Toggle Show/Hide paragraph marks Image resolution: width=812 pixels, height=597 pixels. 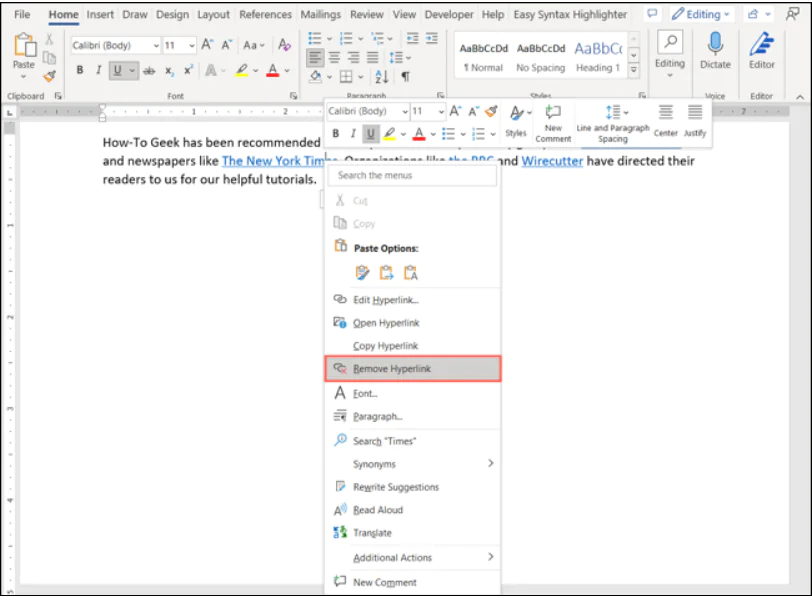406,77
